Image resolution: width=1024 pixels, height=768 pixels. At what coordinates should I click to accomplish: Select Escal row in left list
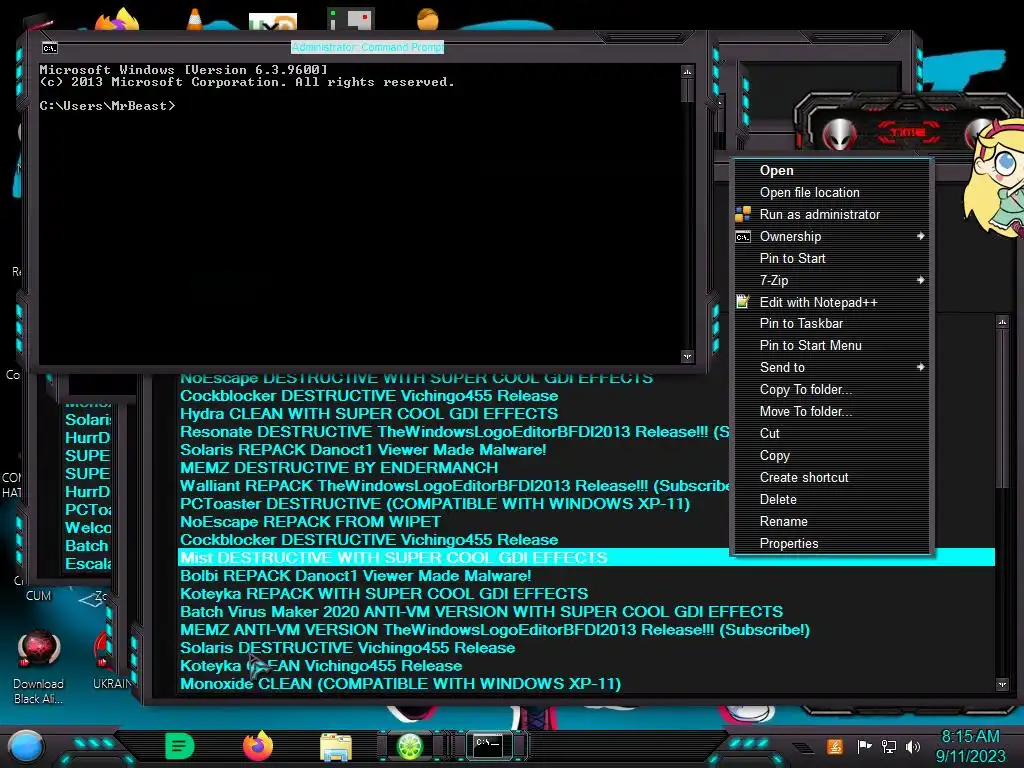[88, 564]
